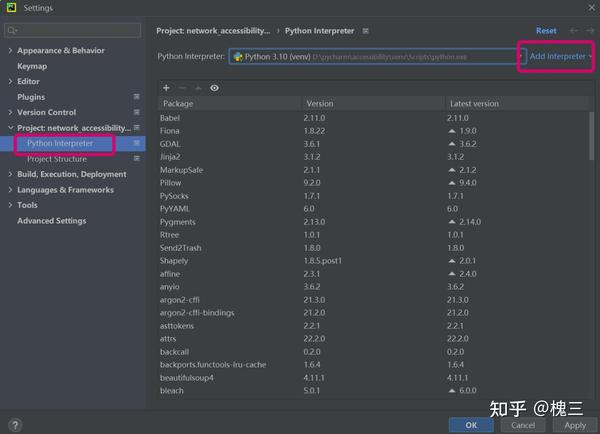
Task: Expand Appearance & Behavior section
Action: click(x=10, y=51)
